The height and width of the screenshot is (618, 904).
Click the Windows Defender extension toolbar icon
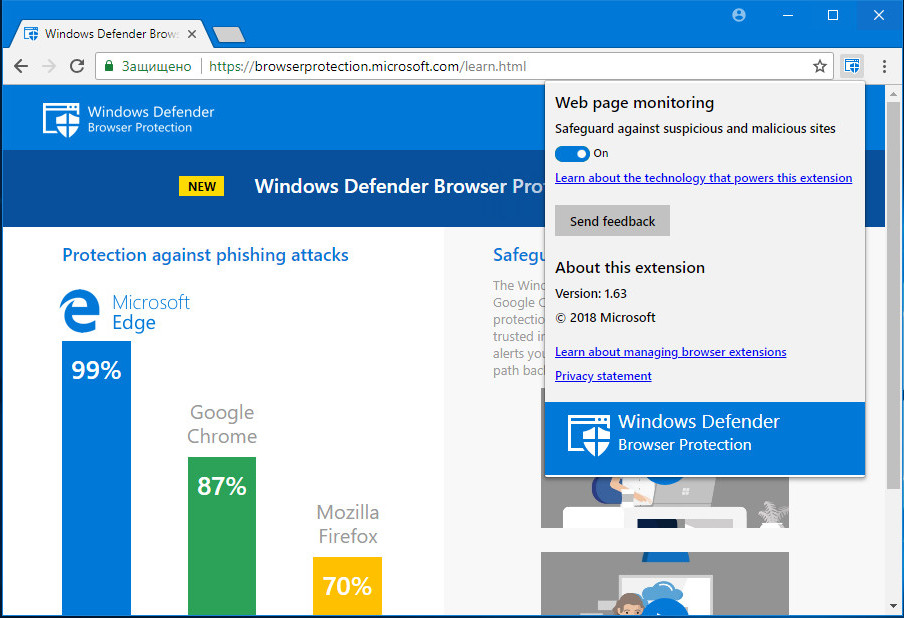click(x=852, y=66)
